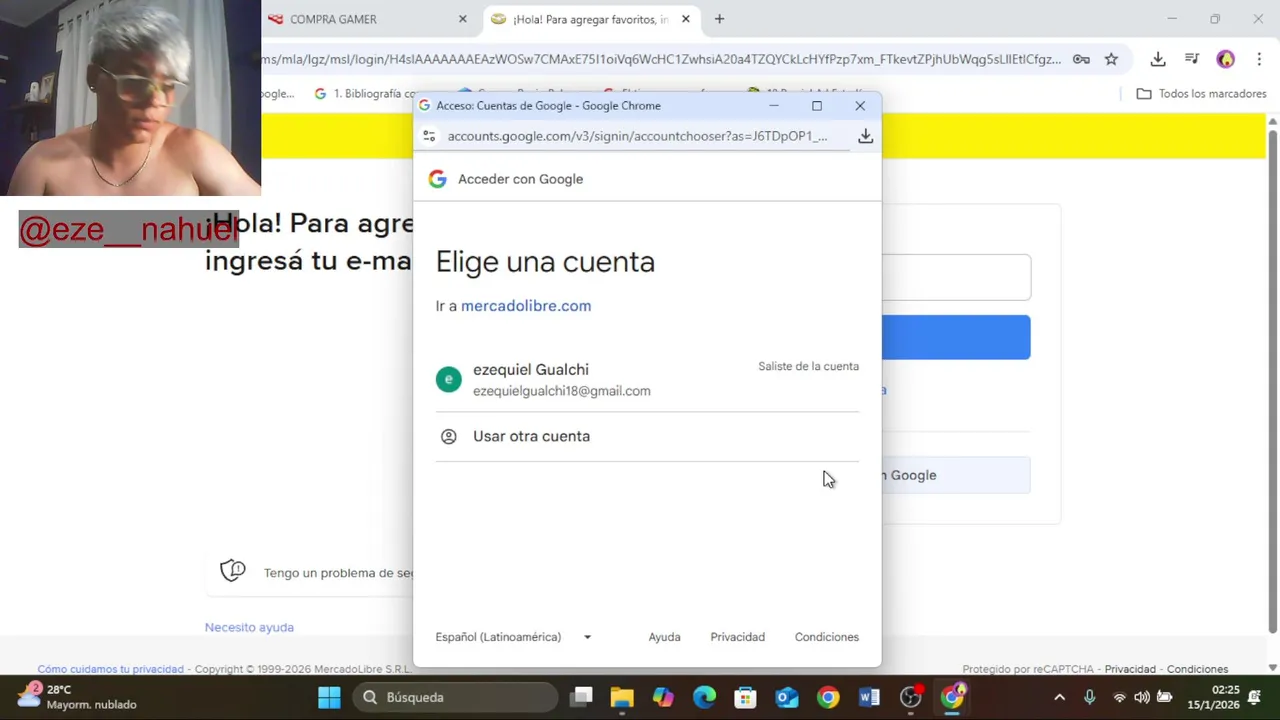The image size is (1280, 720).
Task: Switch to the COMPRA GAMER tab
Action: tap(365, 19)
